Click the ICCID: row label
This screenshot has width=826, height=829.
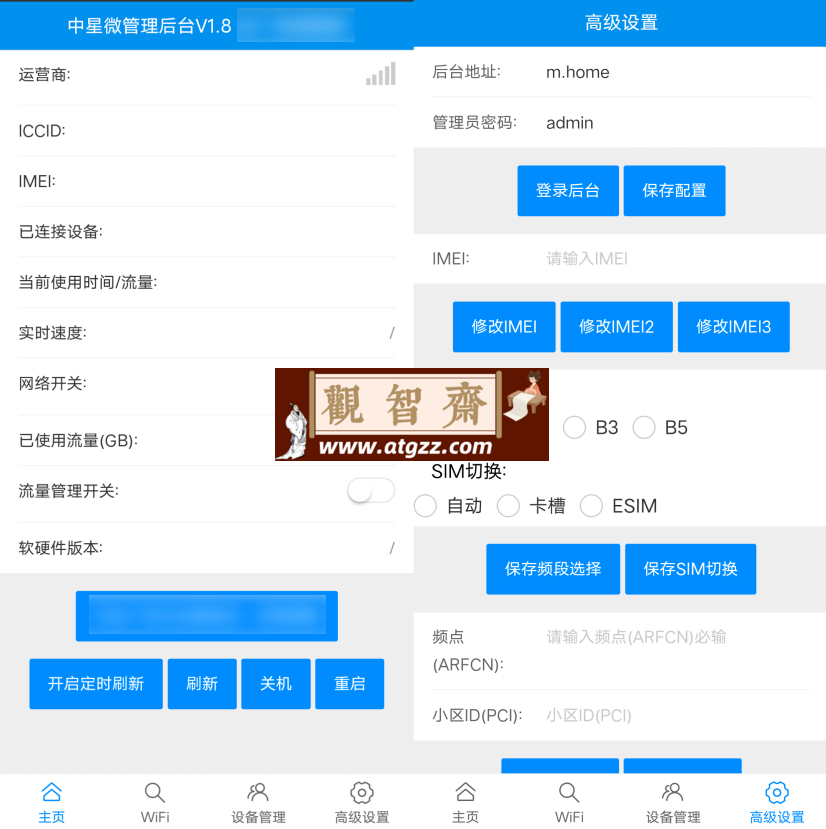(42, 131)
